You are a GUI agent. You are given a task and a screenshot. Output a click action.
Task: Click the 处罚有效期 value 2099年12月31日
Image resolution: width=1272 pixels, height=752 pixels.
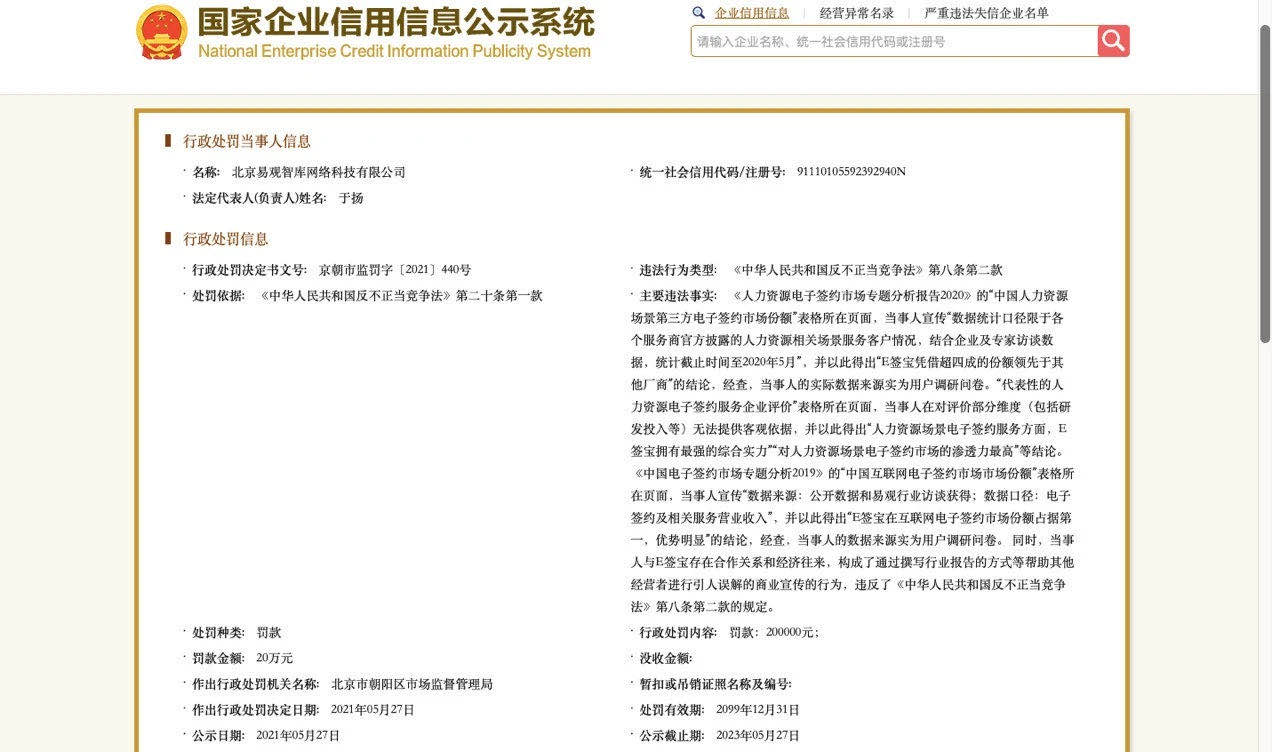point(757,710)
